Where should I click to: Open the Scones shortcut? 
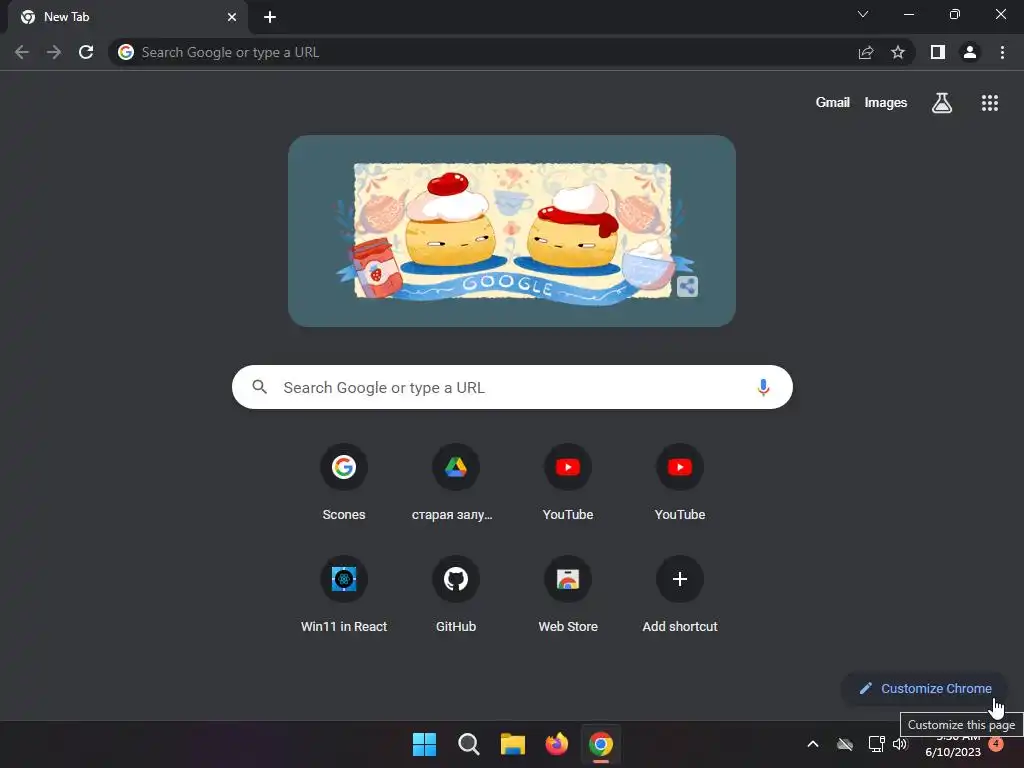tap(344, 482)
